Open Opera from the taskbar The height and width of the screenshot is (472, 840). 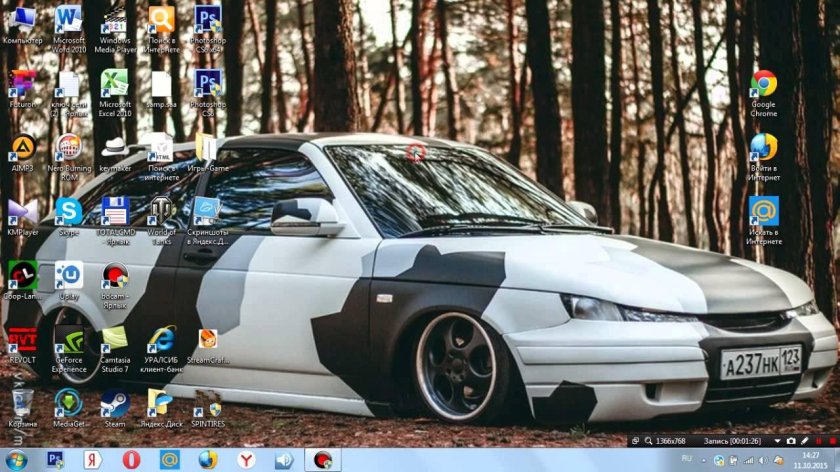point(131,459)
